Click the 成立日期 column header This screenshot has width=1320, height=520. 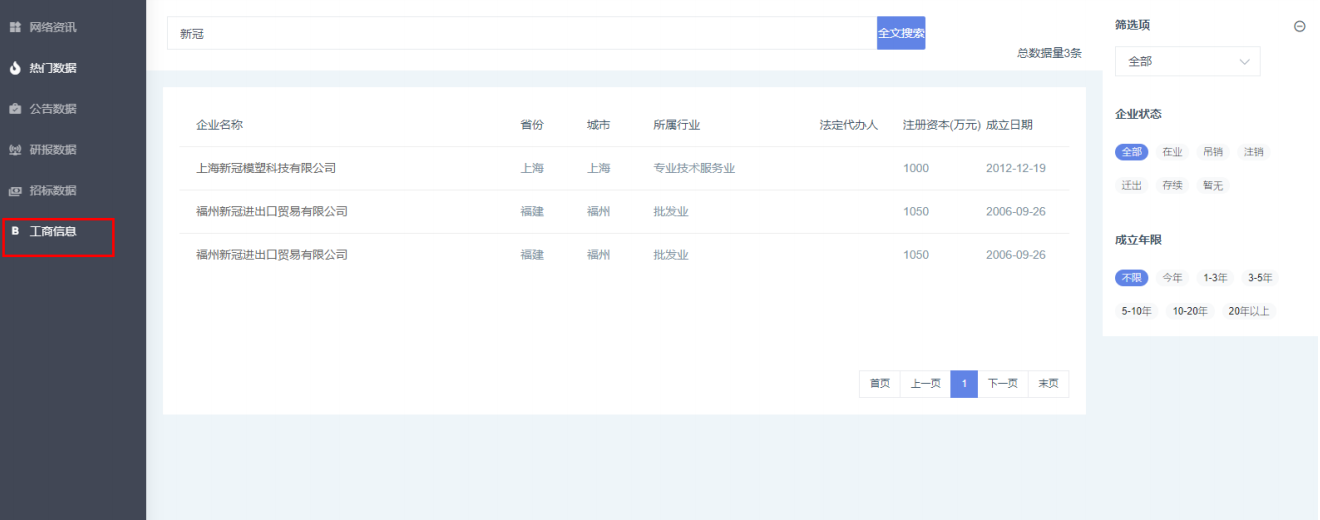coord(1009,125)
